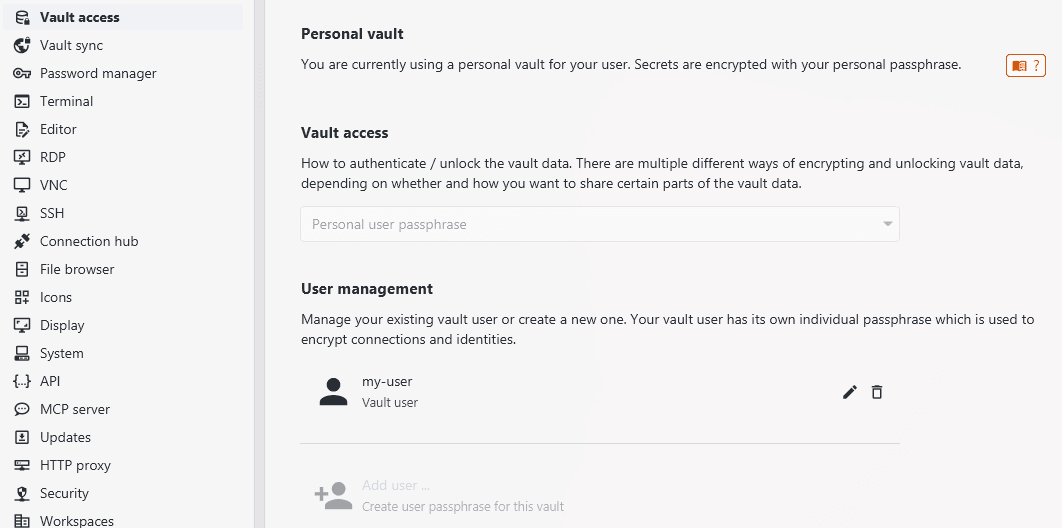Click the MCP server chat icon
The width and height of the screenshot is (1062, 528).
[22, 409]
